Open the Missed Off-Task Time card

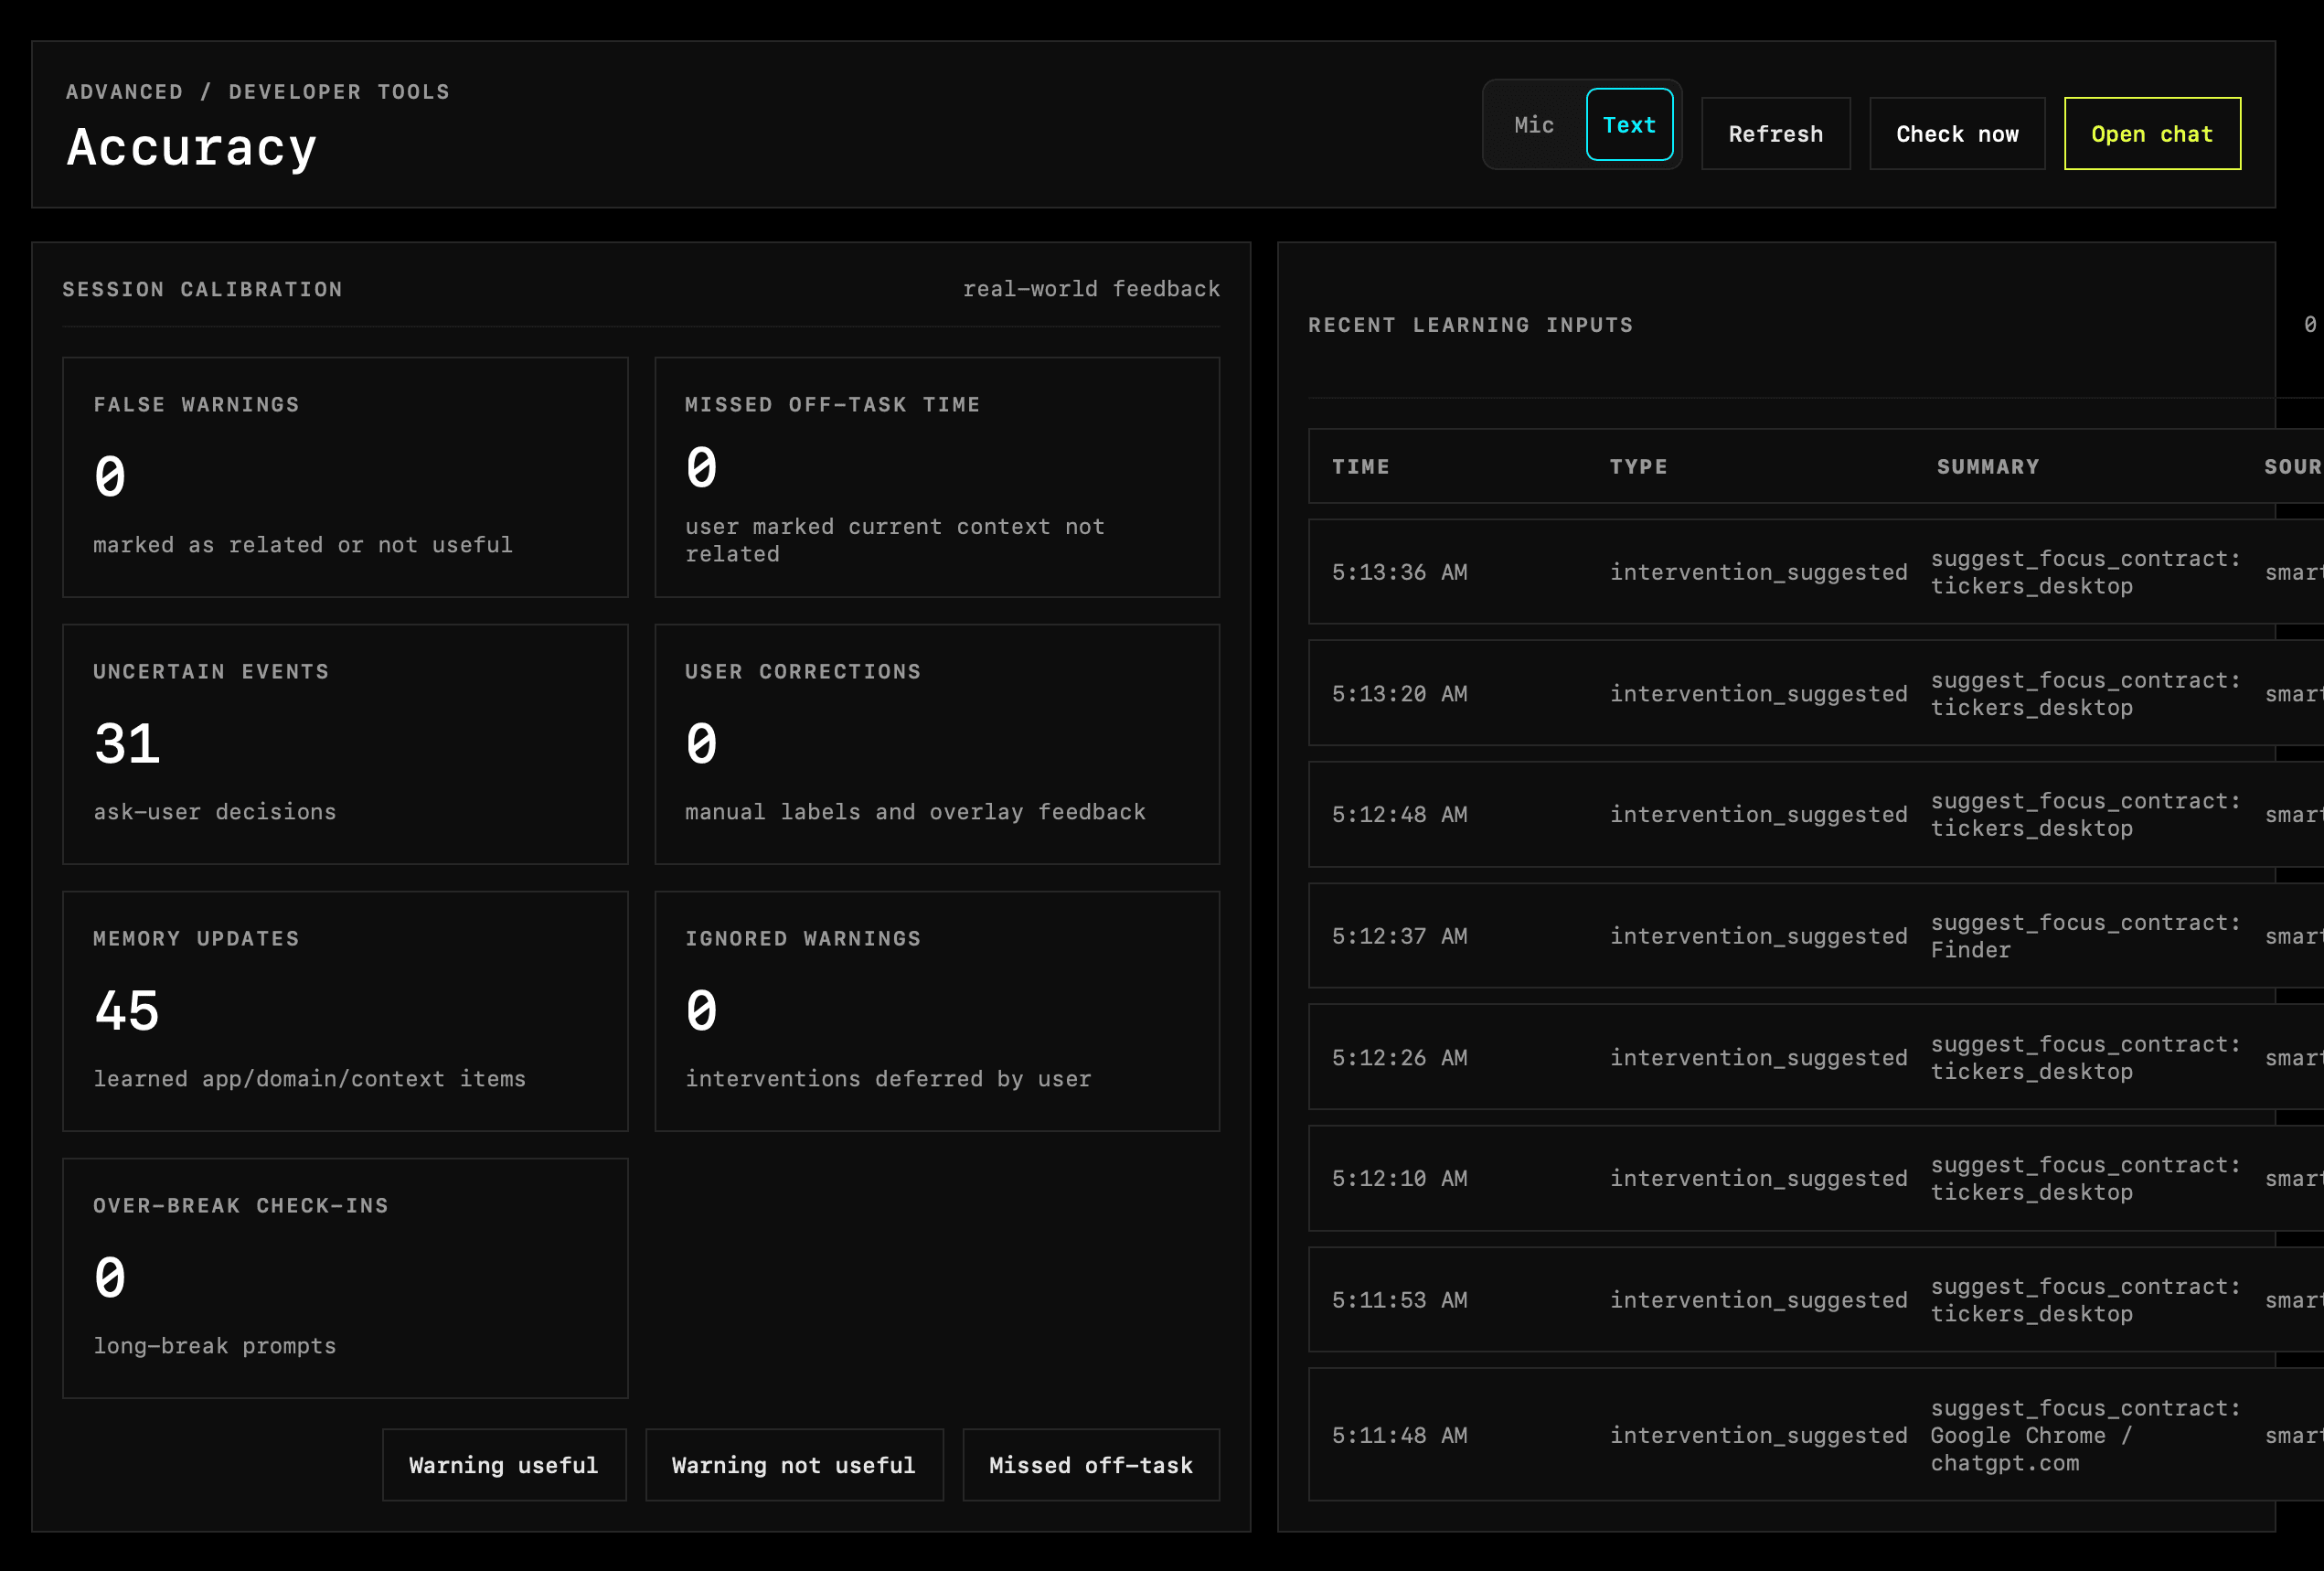click(x=937, y=478)
